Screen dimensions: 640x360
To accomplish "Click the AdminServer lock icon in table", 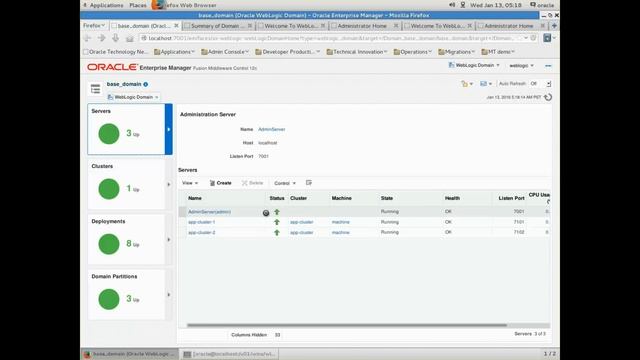I will pos(266,213).
